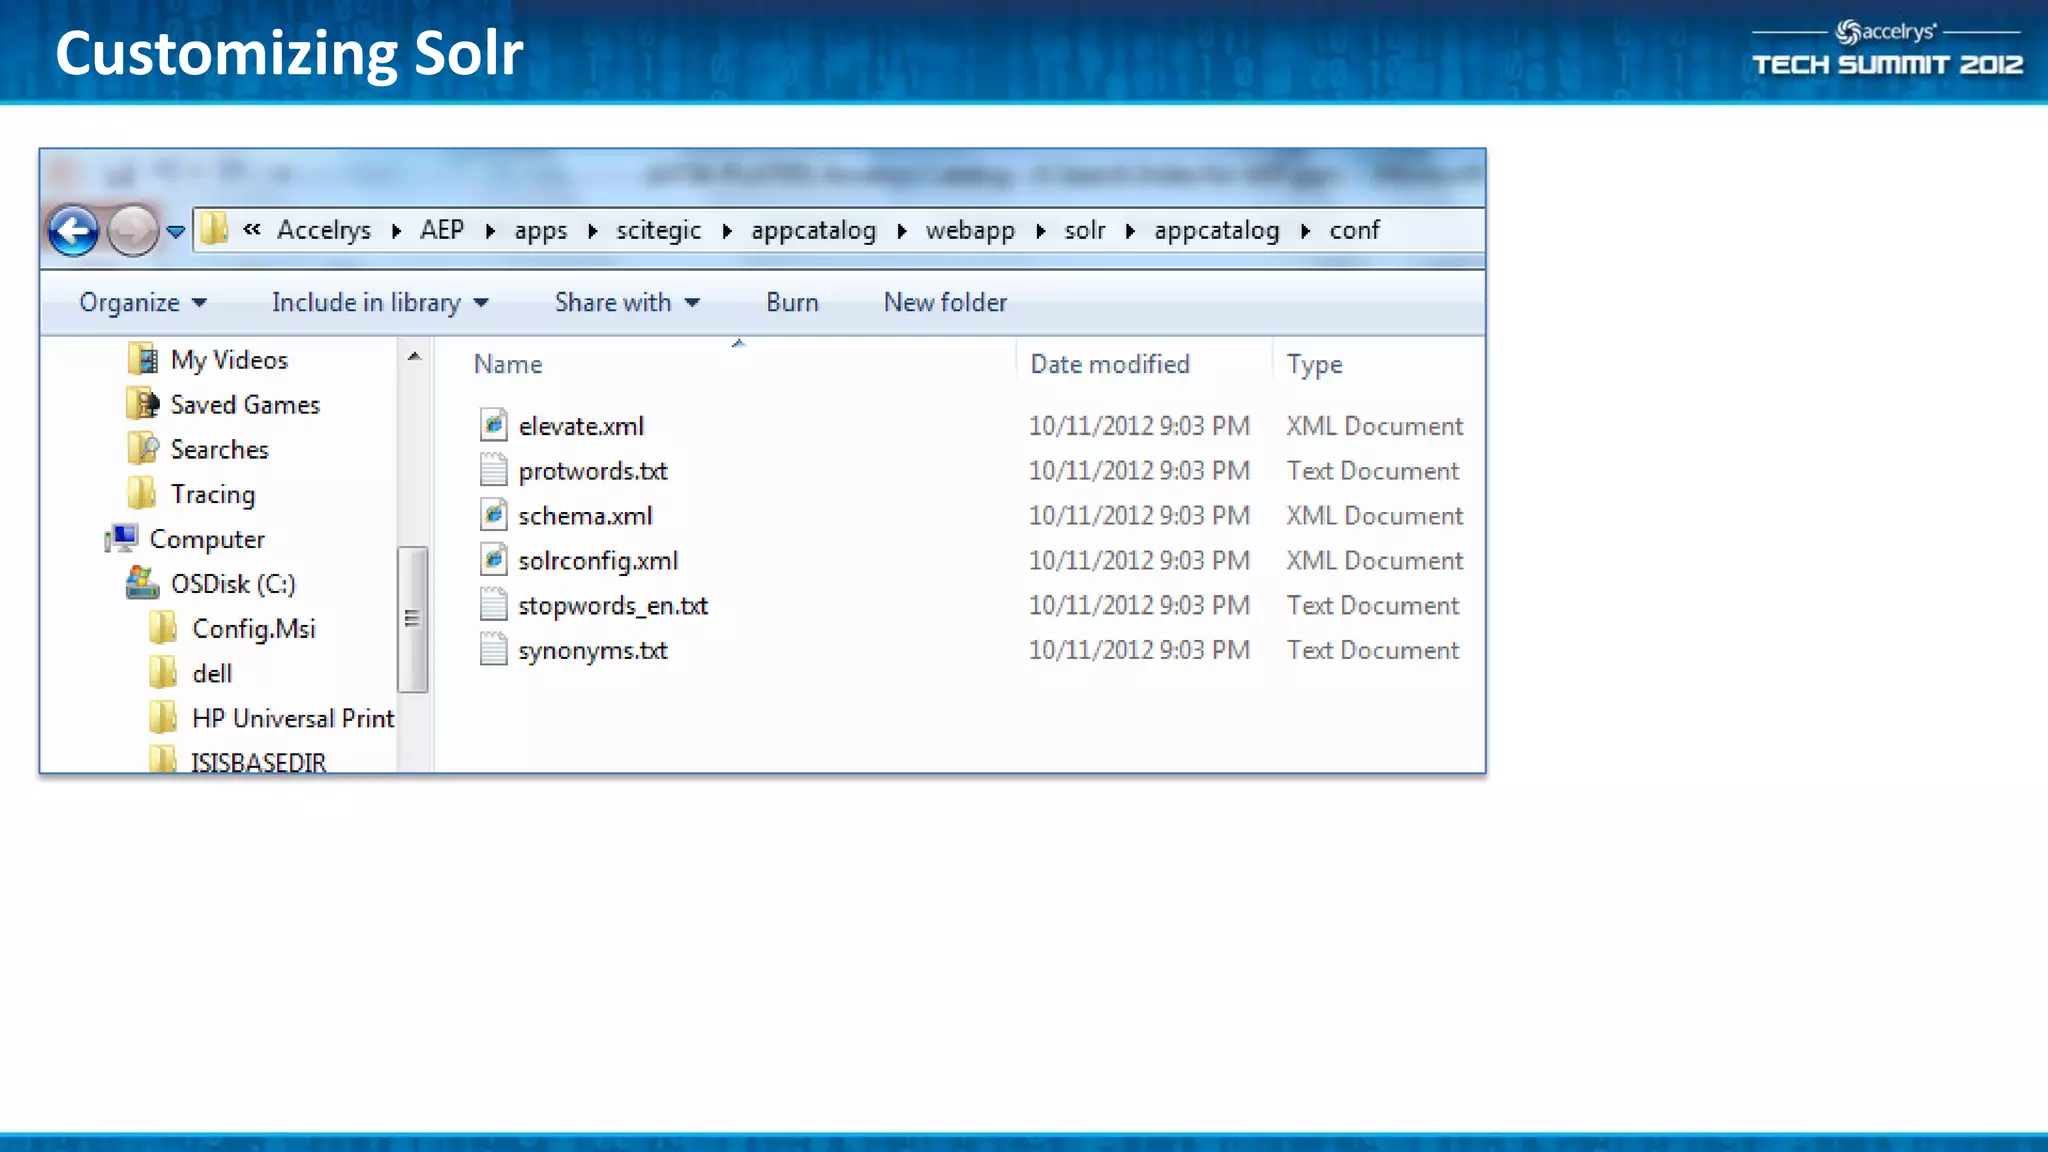The image size is (2048, 1152).
Task: Click the folder icon in address bar
Action: [214, 229]
